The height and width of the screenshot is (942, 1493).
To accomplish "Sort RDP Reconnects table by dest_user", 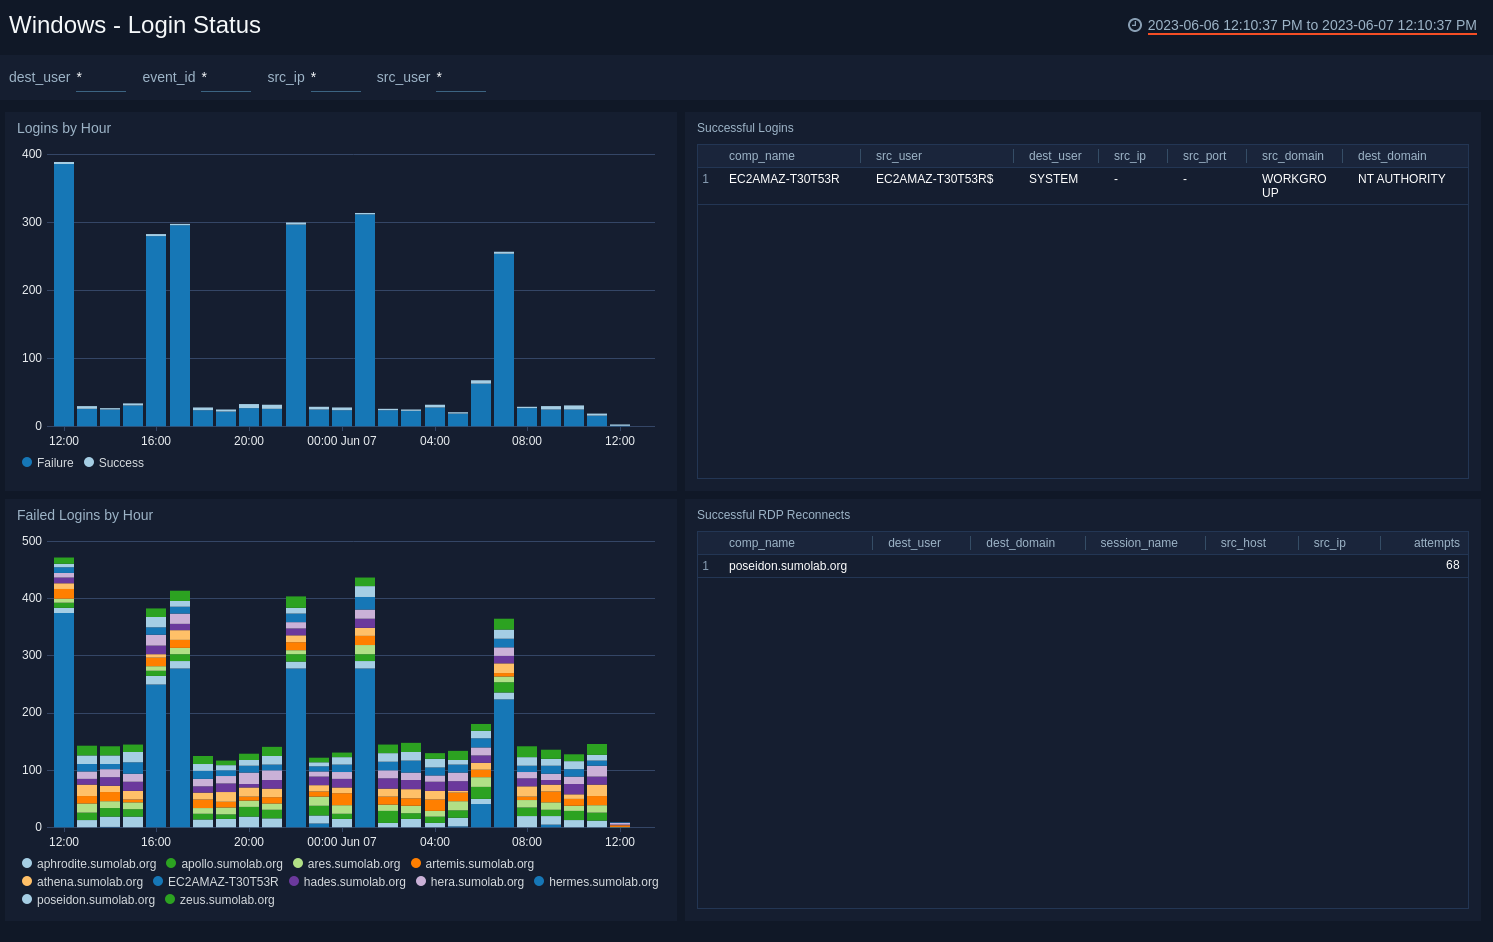I will coord(914,543).
